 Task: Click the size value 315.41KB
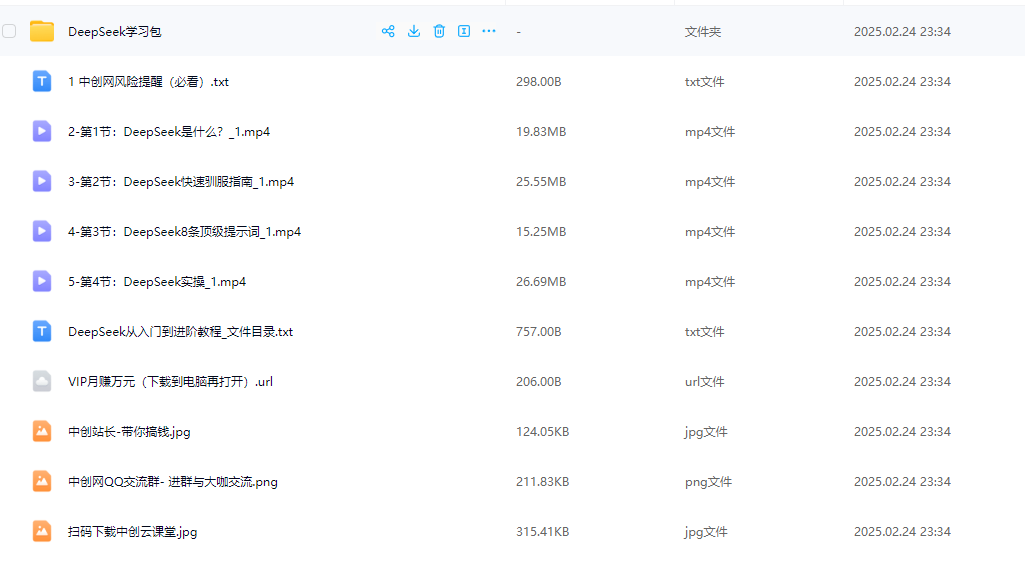click(543, 531)
